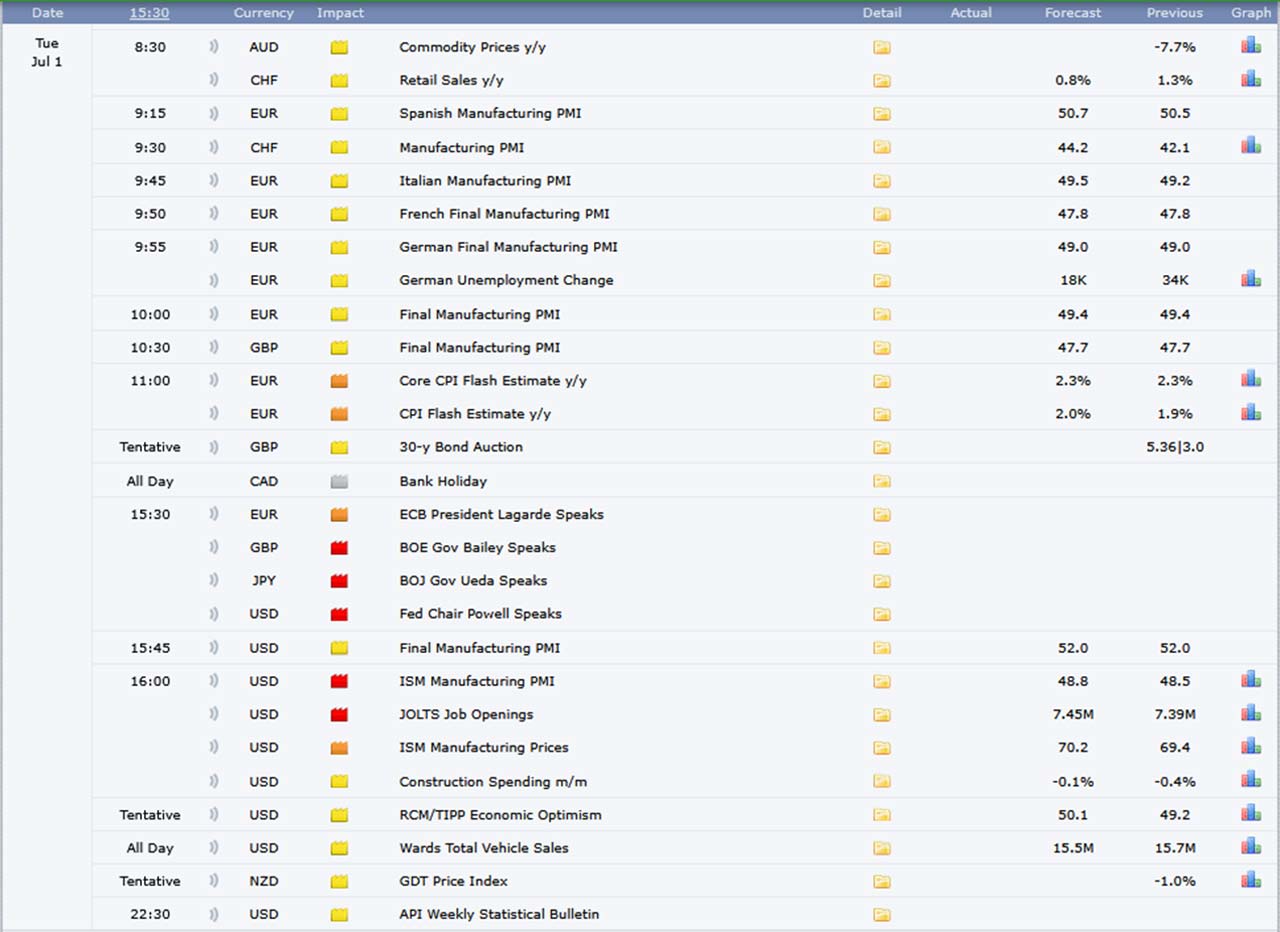Open the Core CPI Flash Estimate y/y event
Viewport: 1280px width, 932px height.
click(x=492, y=380)
